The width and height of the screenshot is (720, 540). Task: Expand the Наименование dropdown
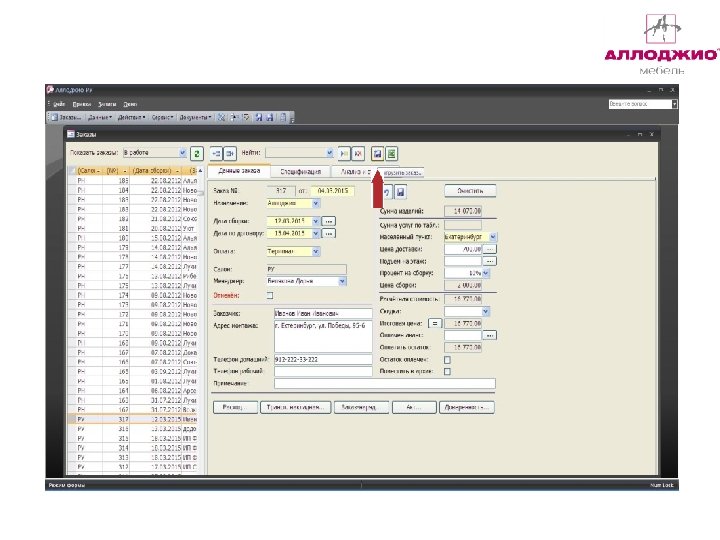tap(316, 203)
